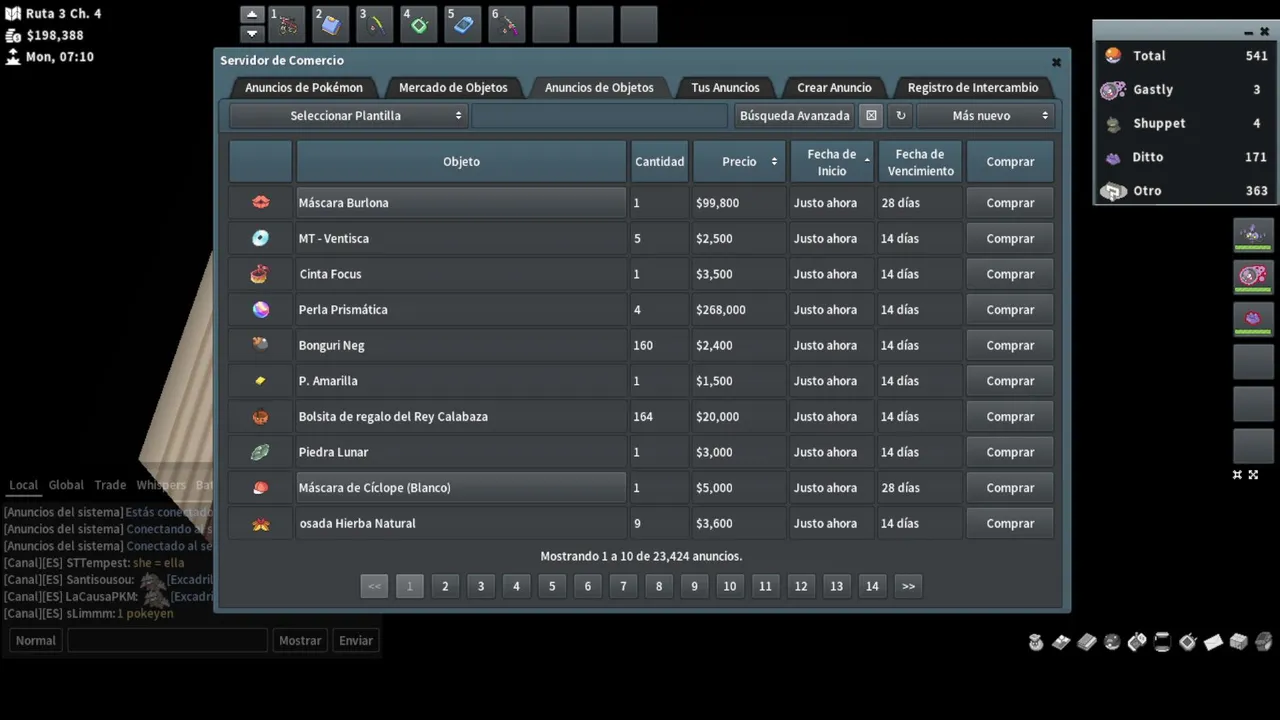Select the Ditto party member slot

[x=1253, y=319]
